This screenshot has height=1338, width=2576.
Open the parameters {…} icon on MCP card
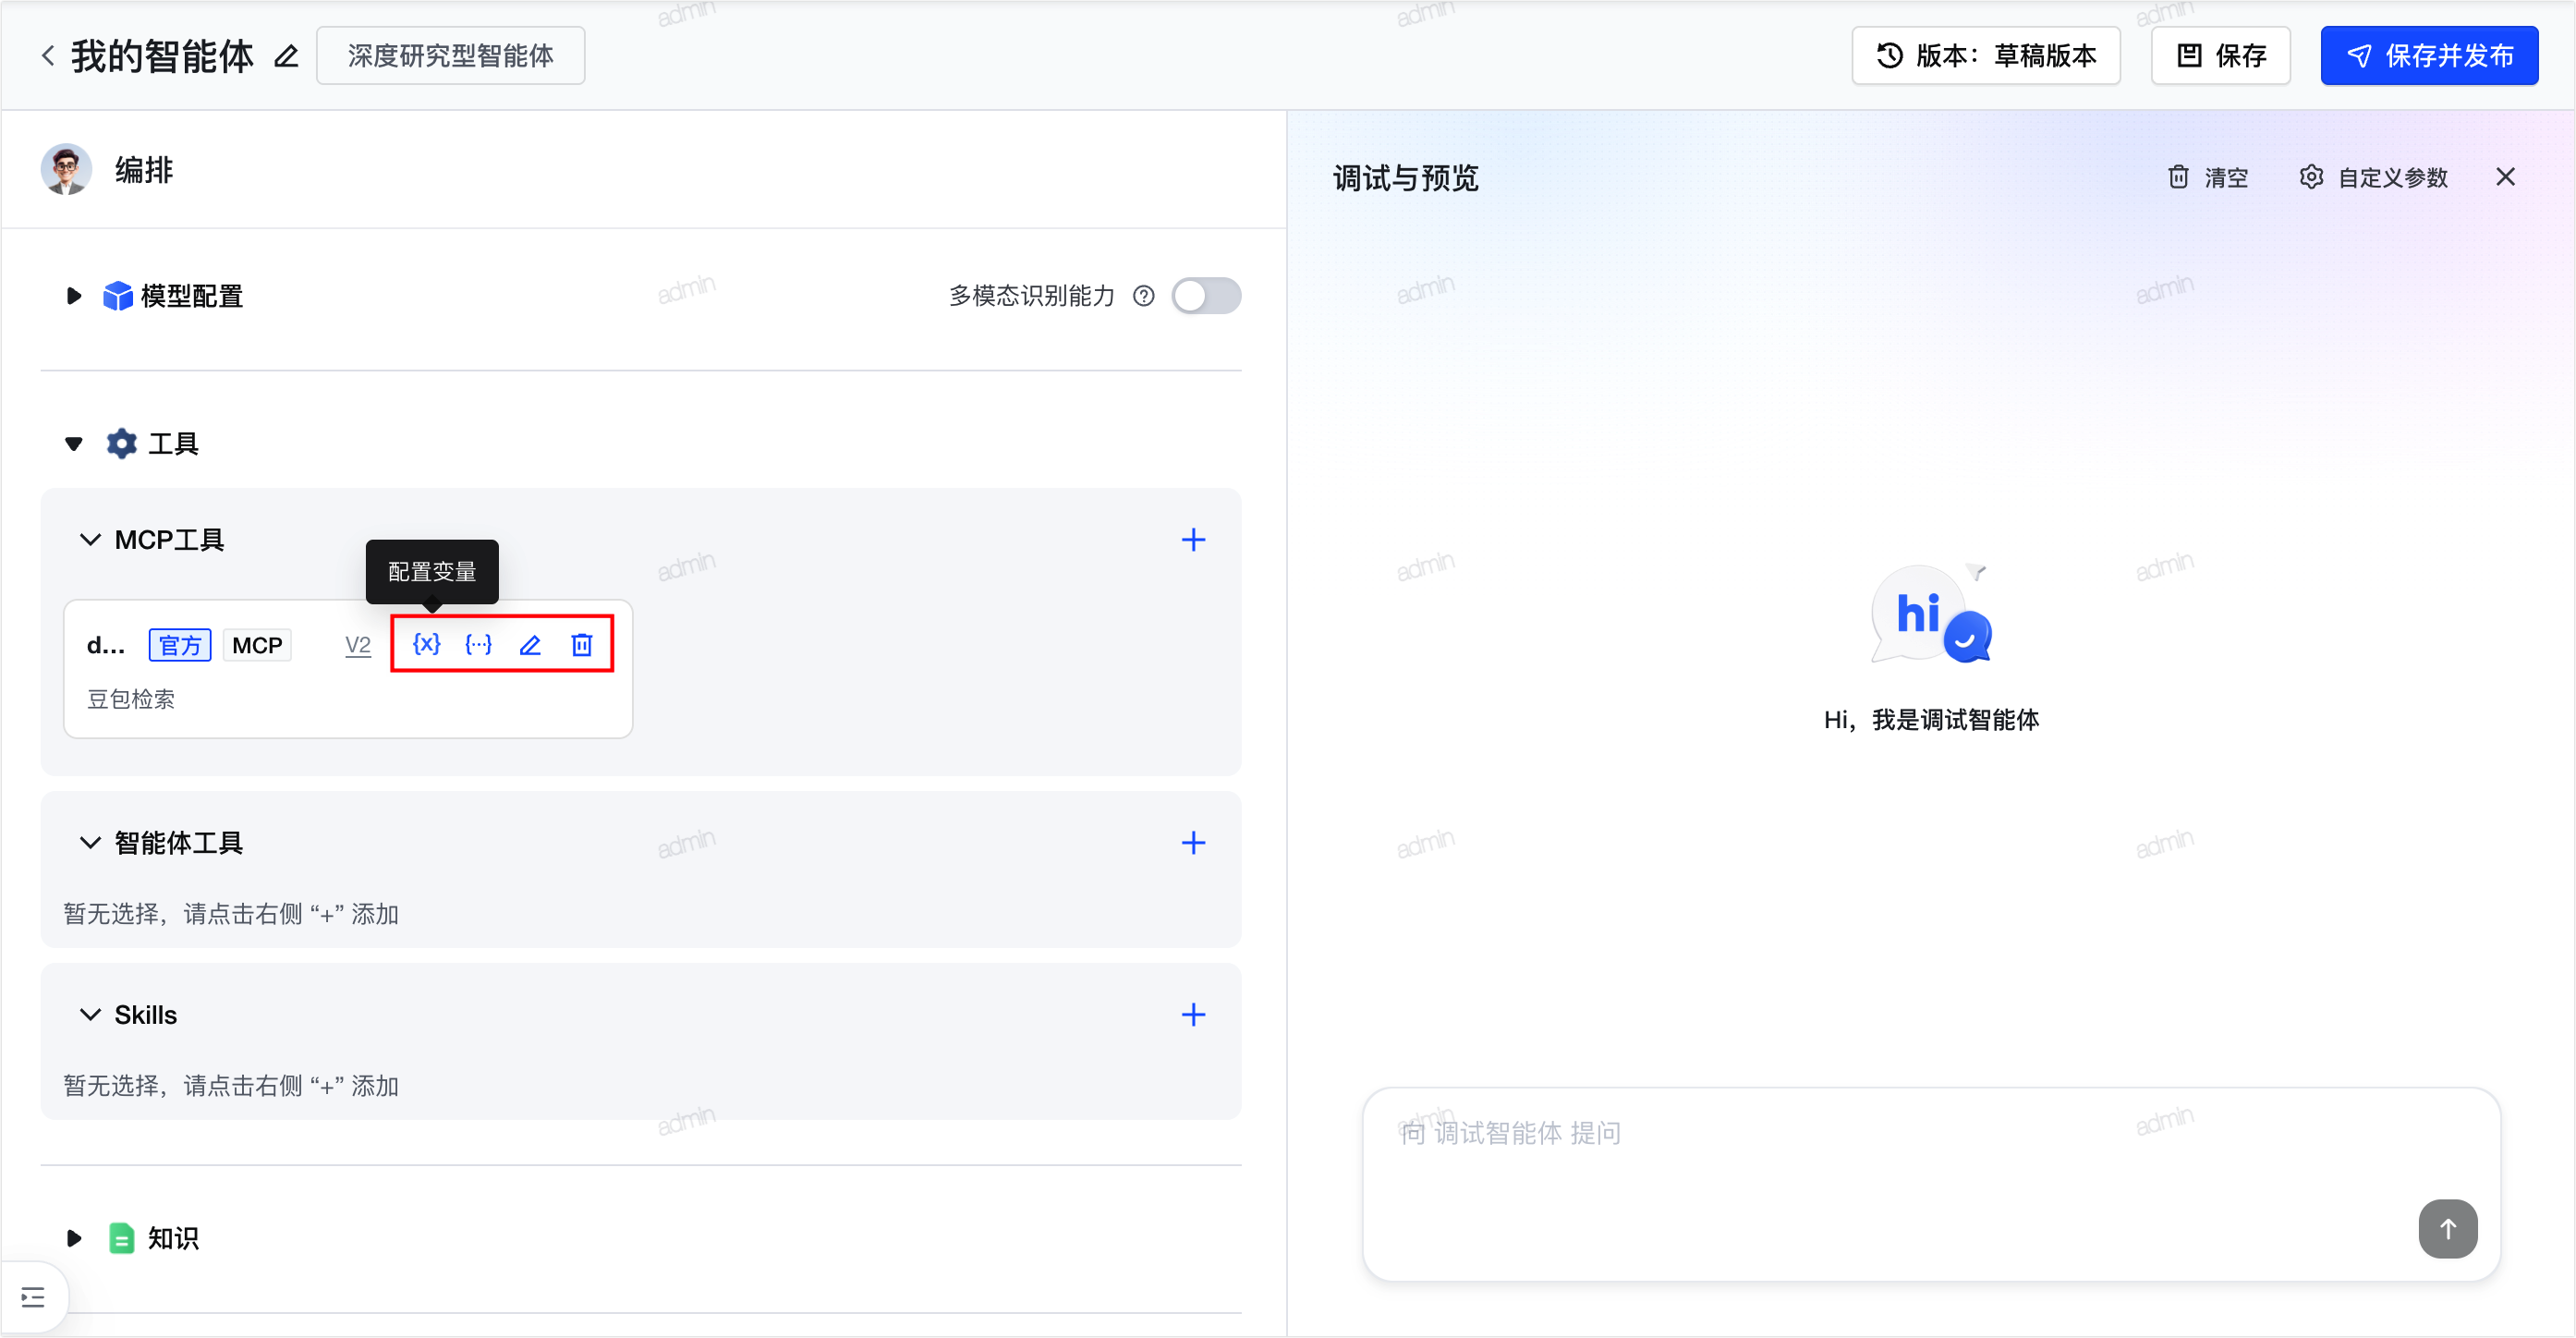pyautogui.click(x=479, y=645)
